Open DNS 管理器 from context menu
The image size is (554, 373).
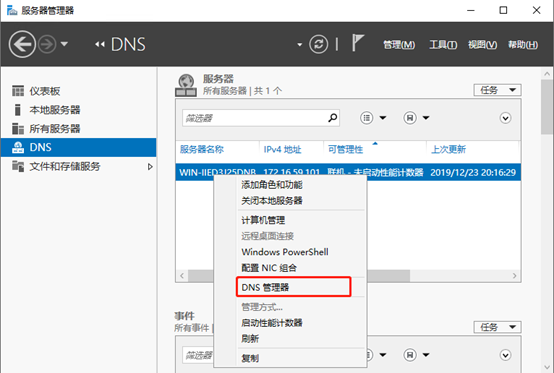point(265,287)
